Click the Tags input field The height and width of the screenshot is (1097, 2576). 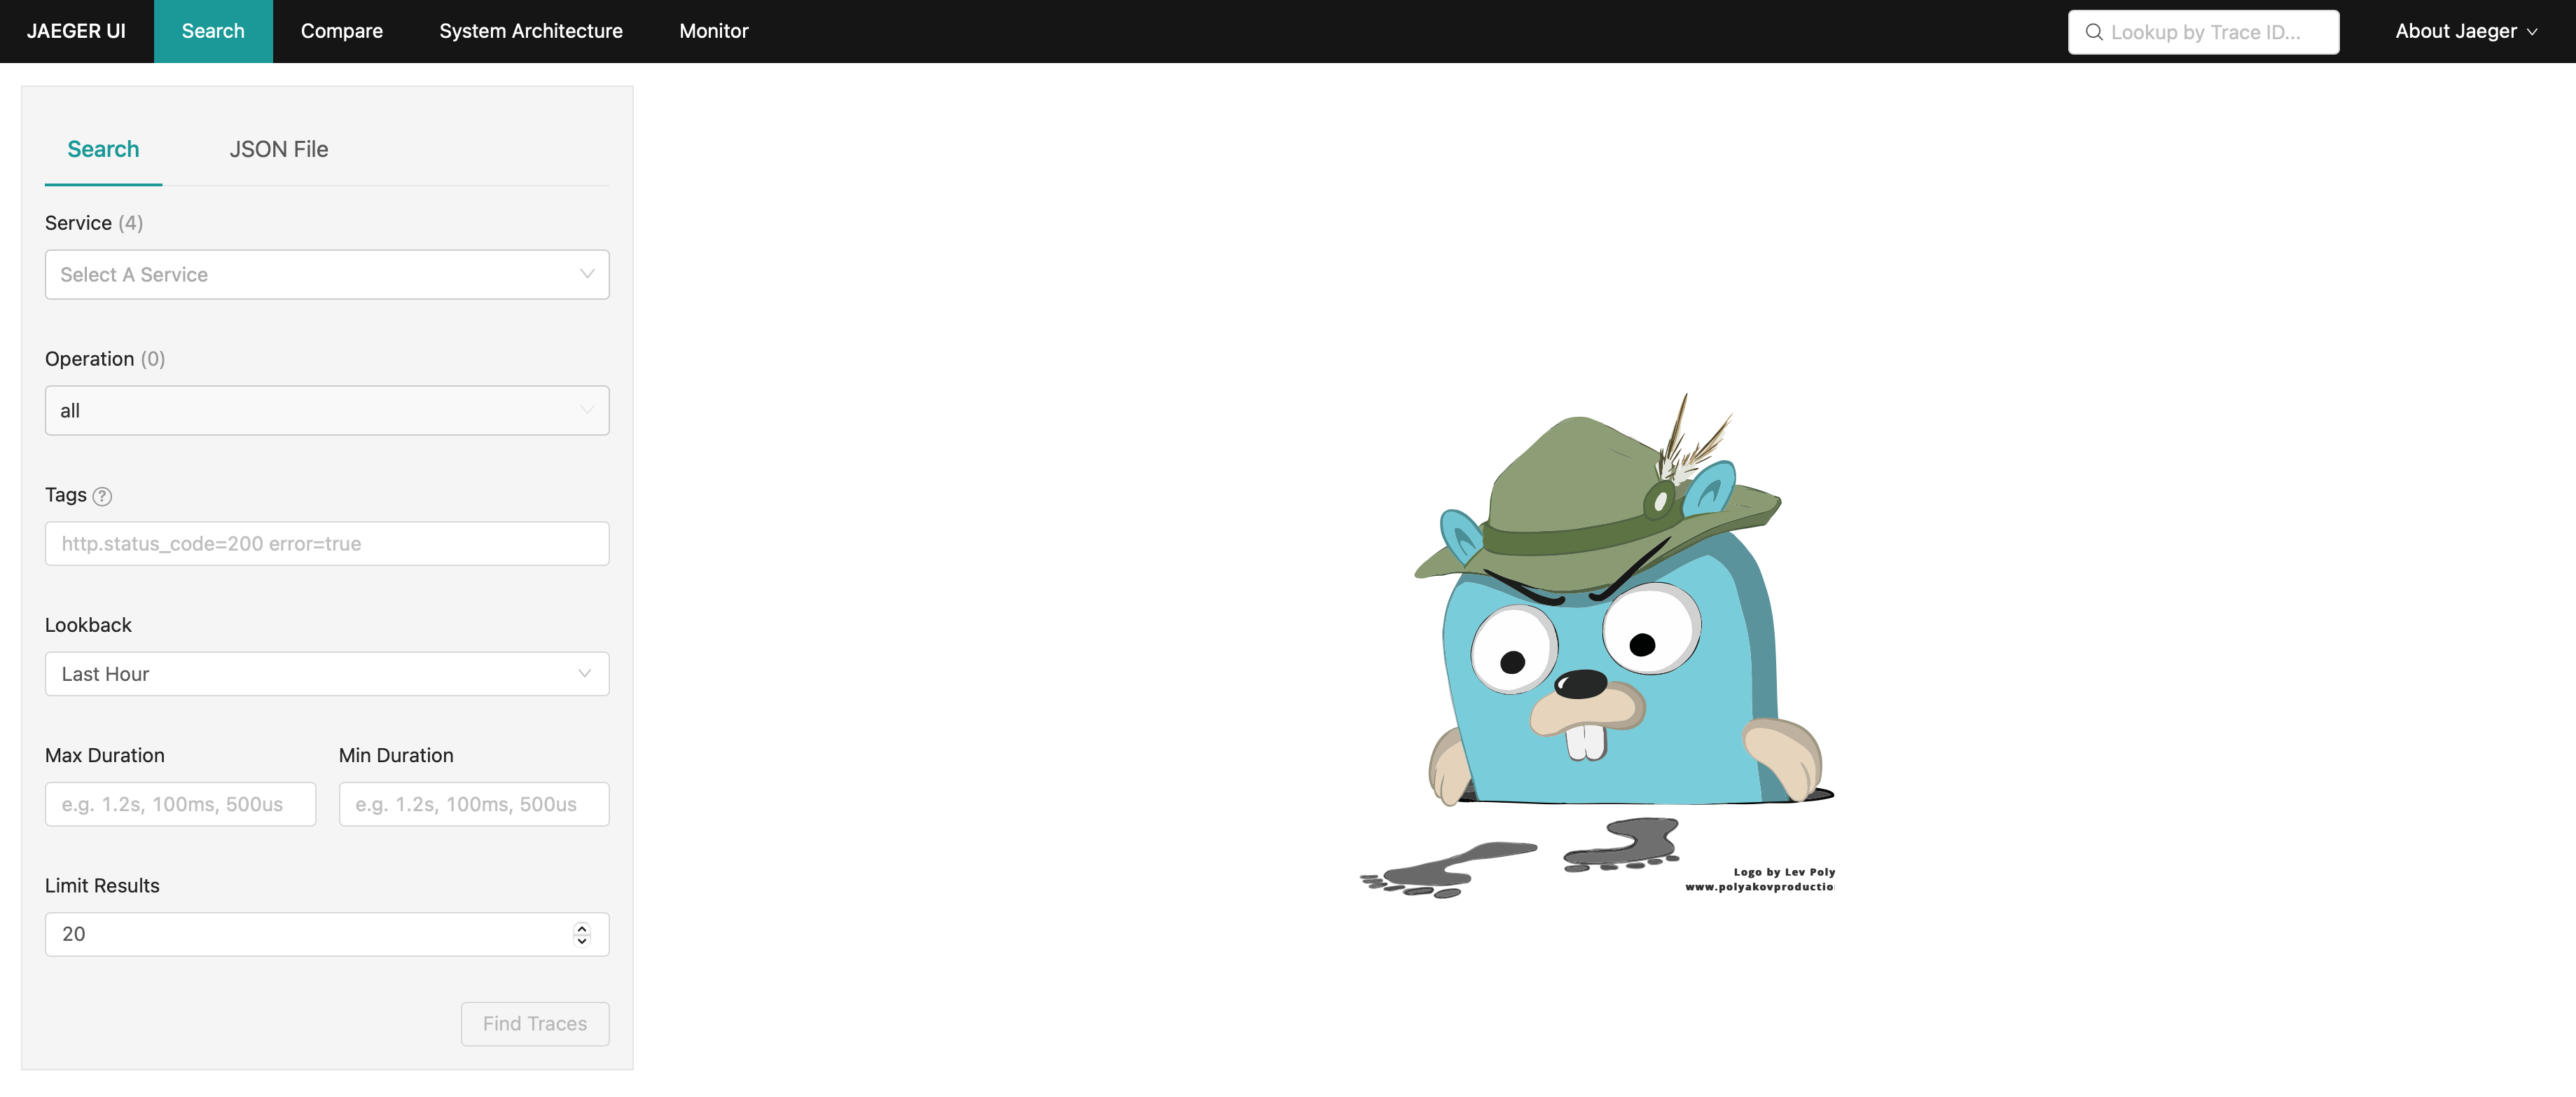pos(327,543)
